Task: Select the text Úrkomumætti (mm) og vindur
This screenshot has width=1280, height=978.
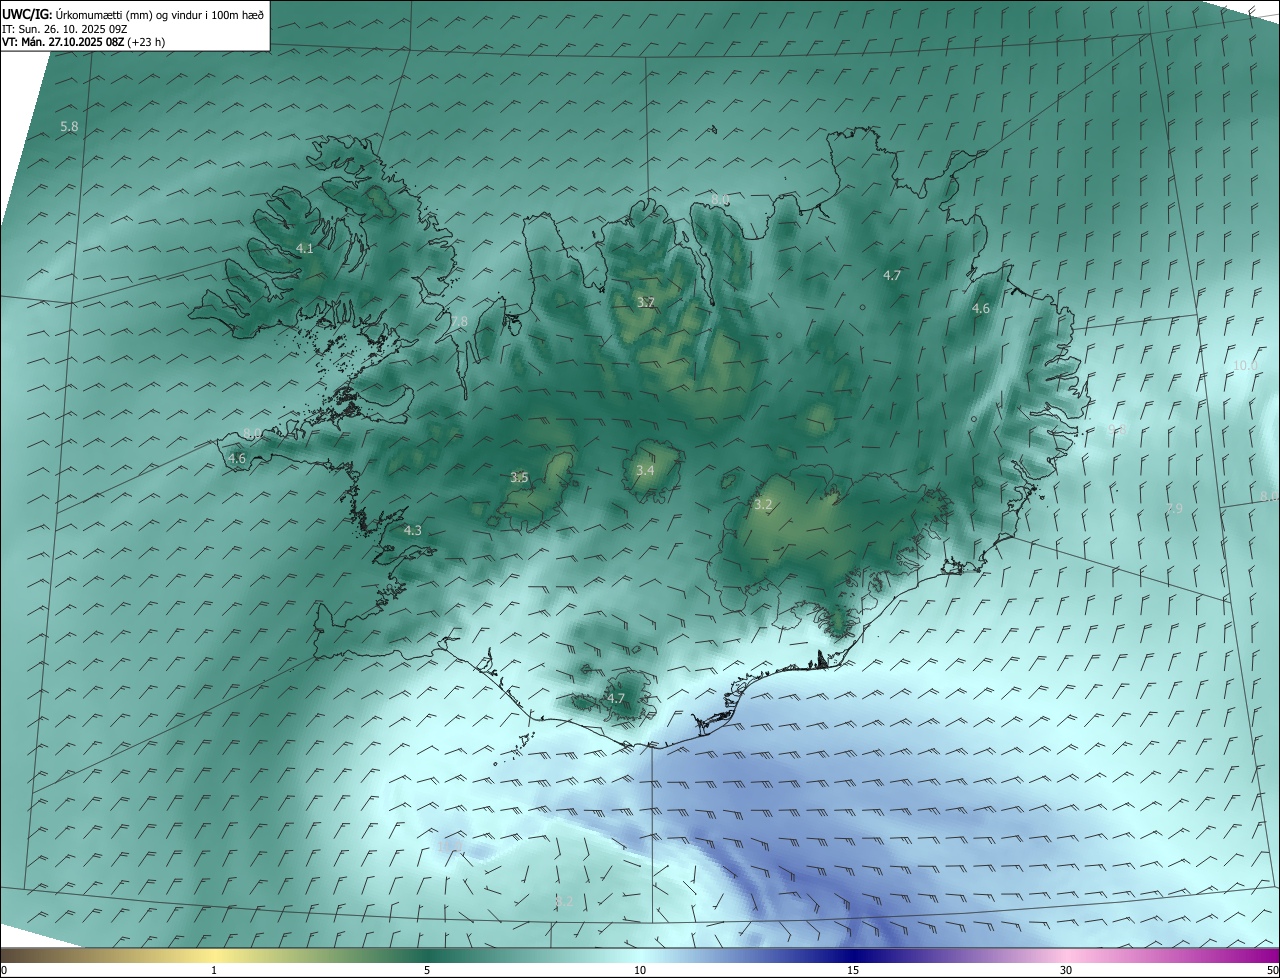Action: [127, 14]
